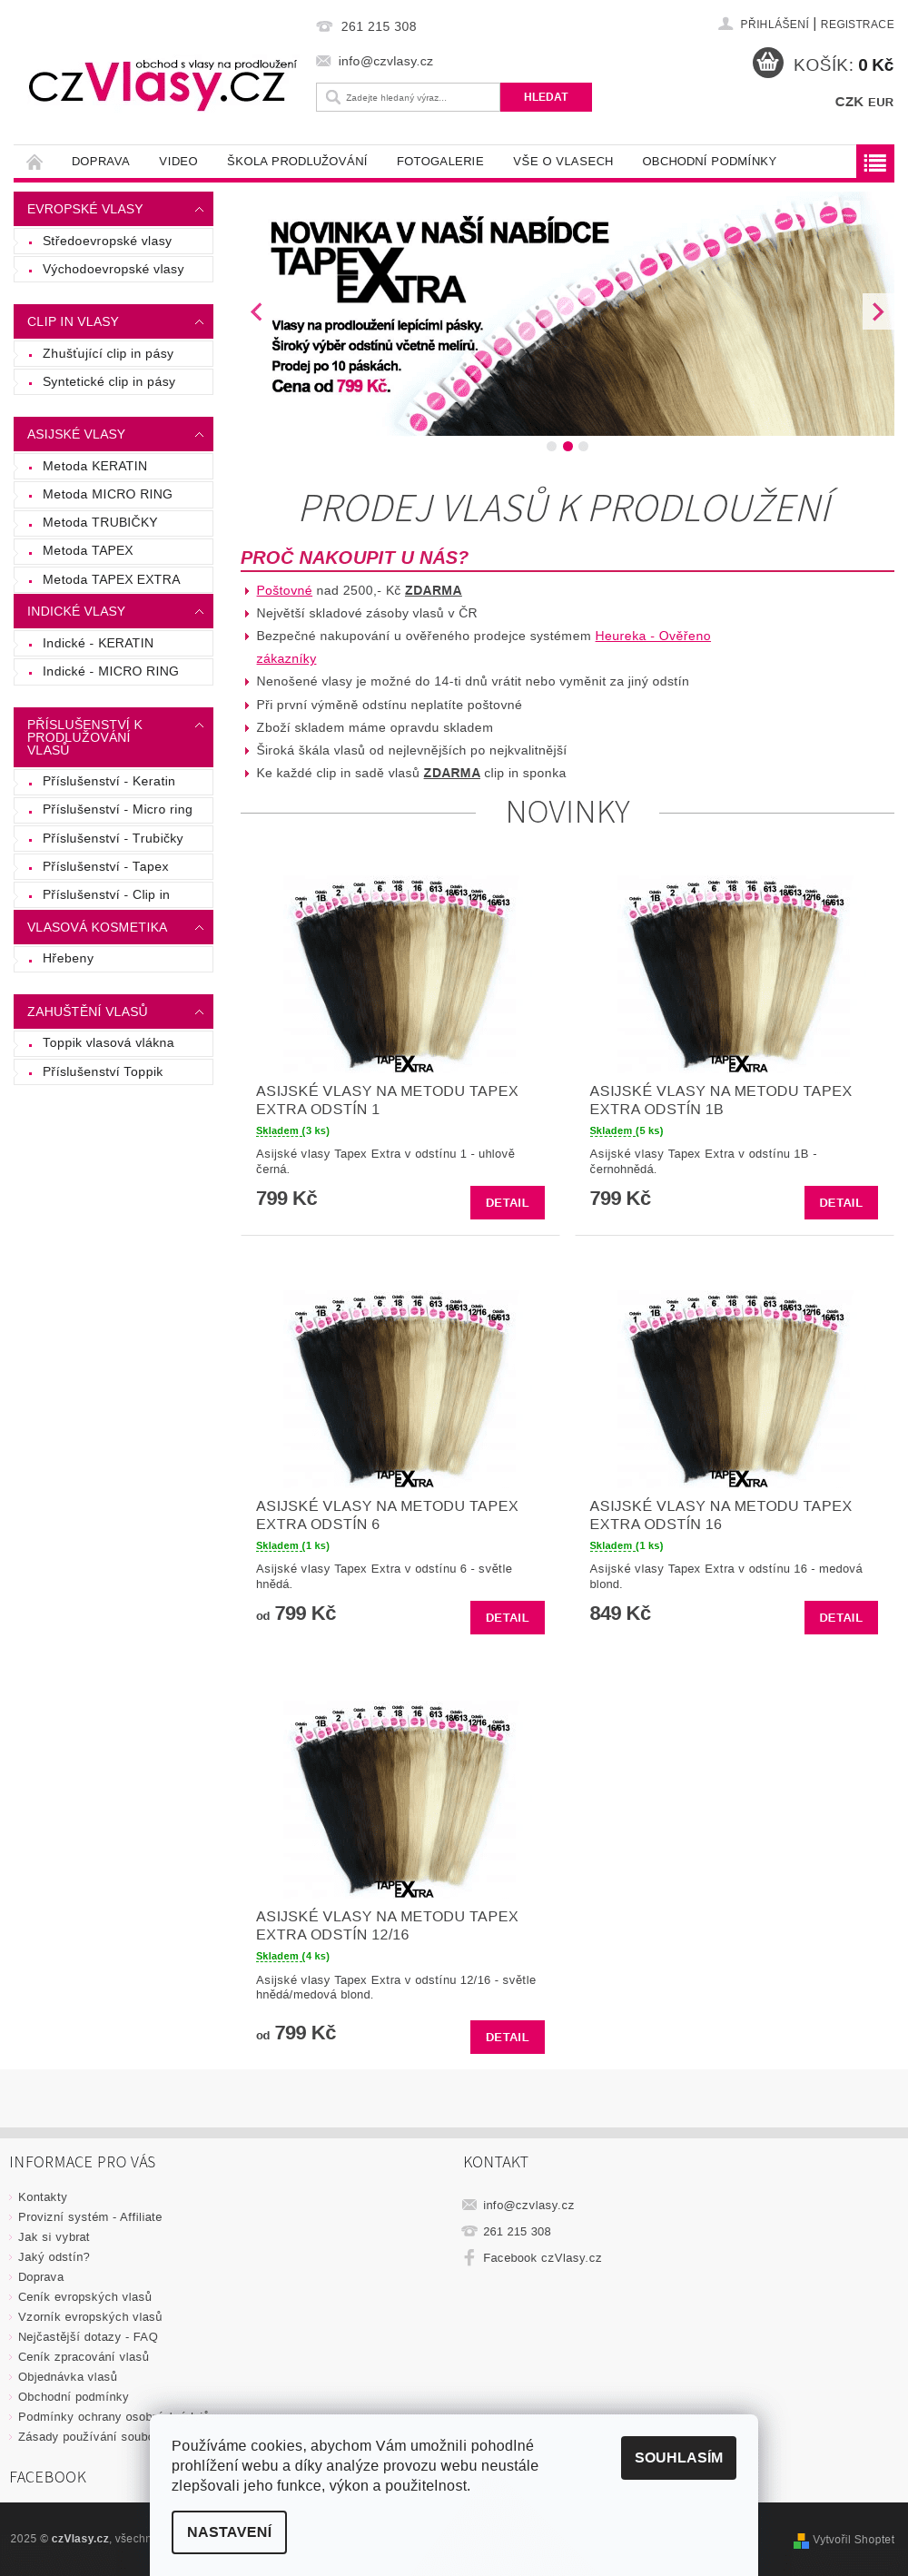Select the first carousel dot indicator
The width and height of the screenshot is (908, 2576).
551,447
